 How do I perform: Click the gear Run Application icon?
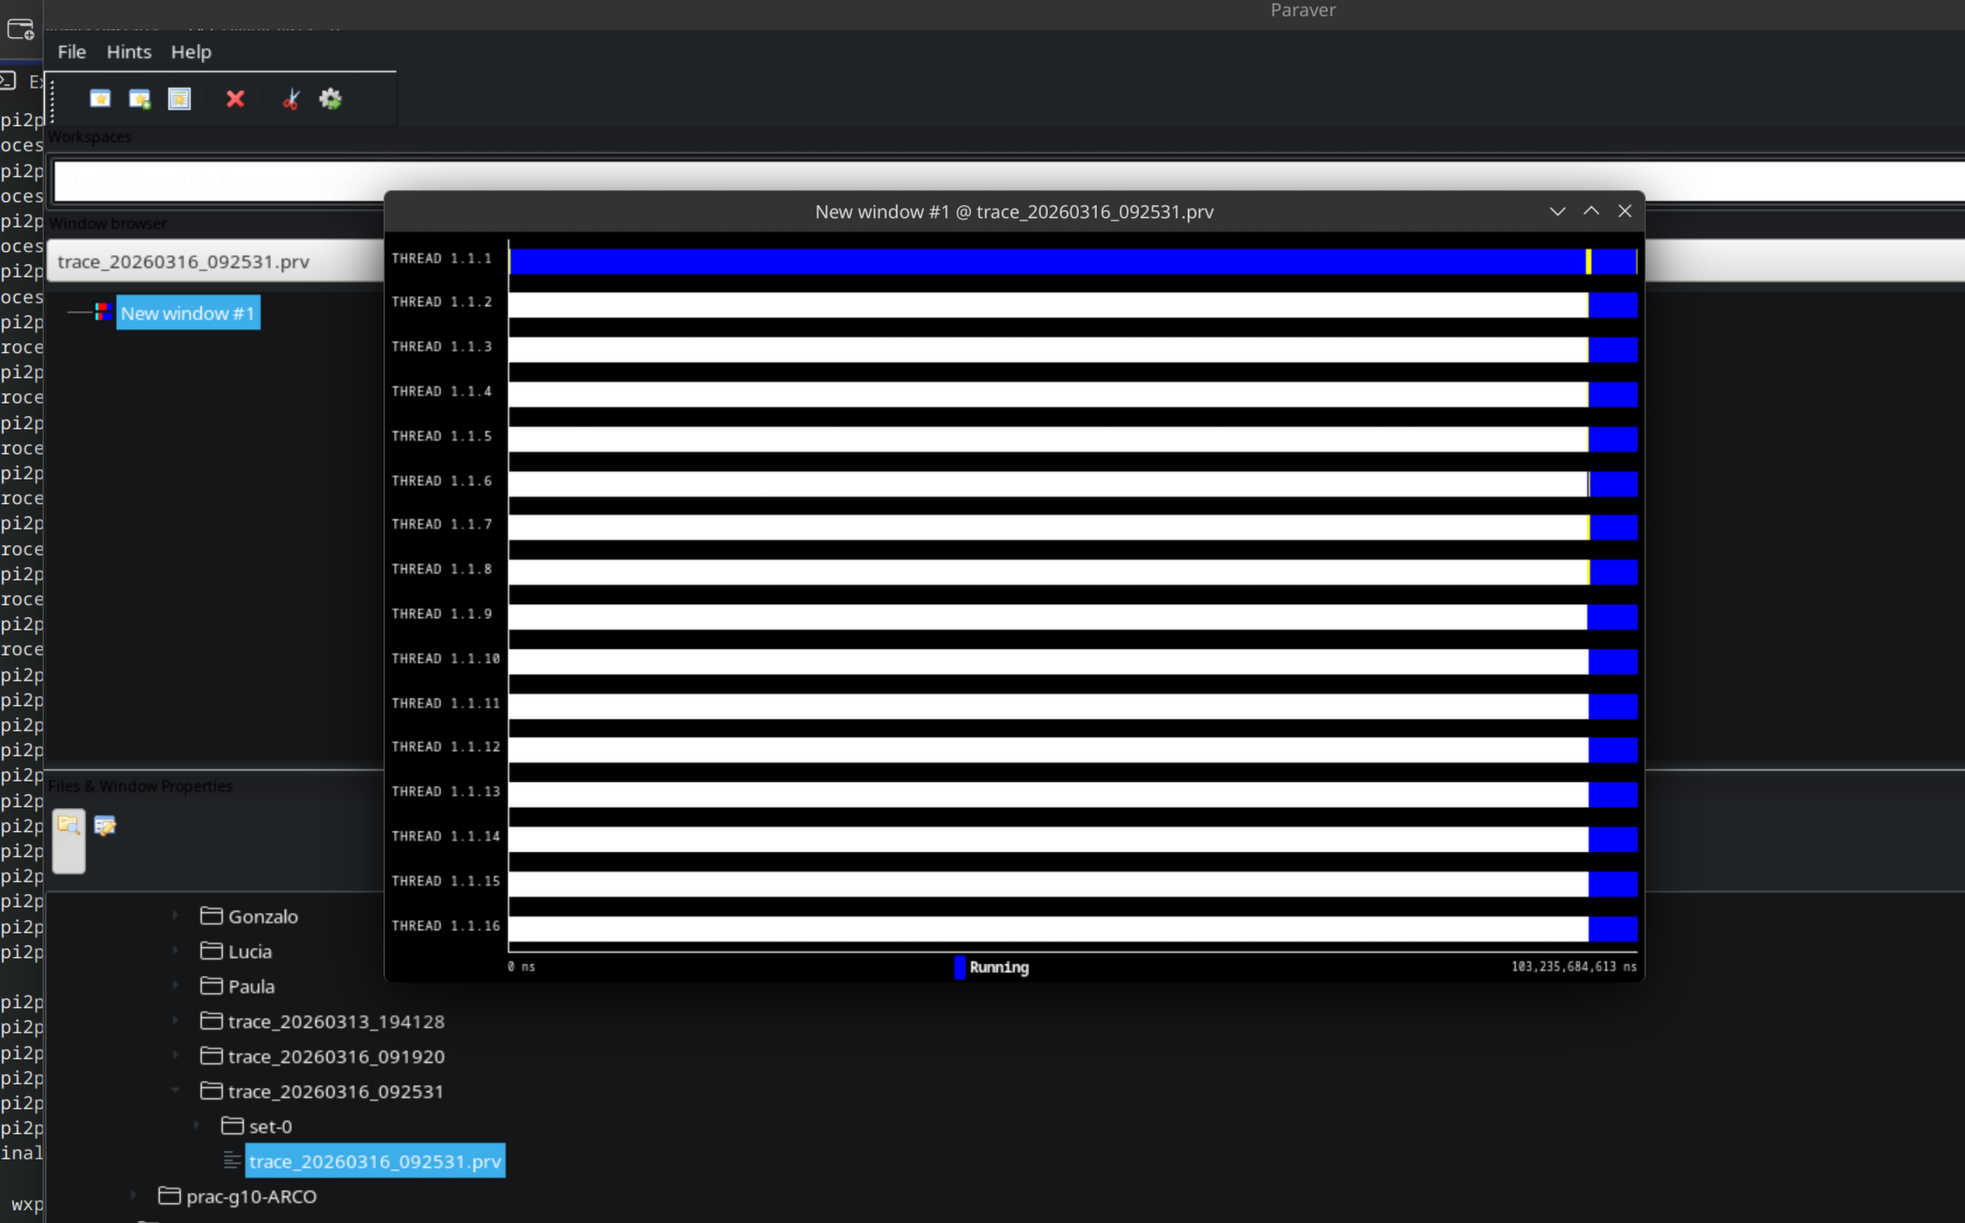(x=330, y=99)
